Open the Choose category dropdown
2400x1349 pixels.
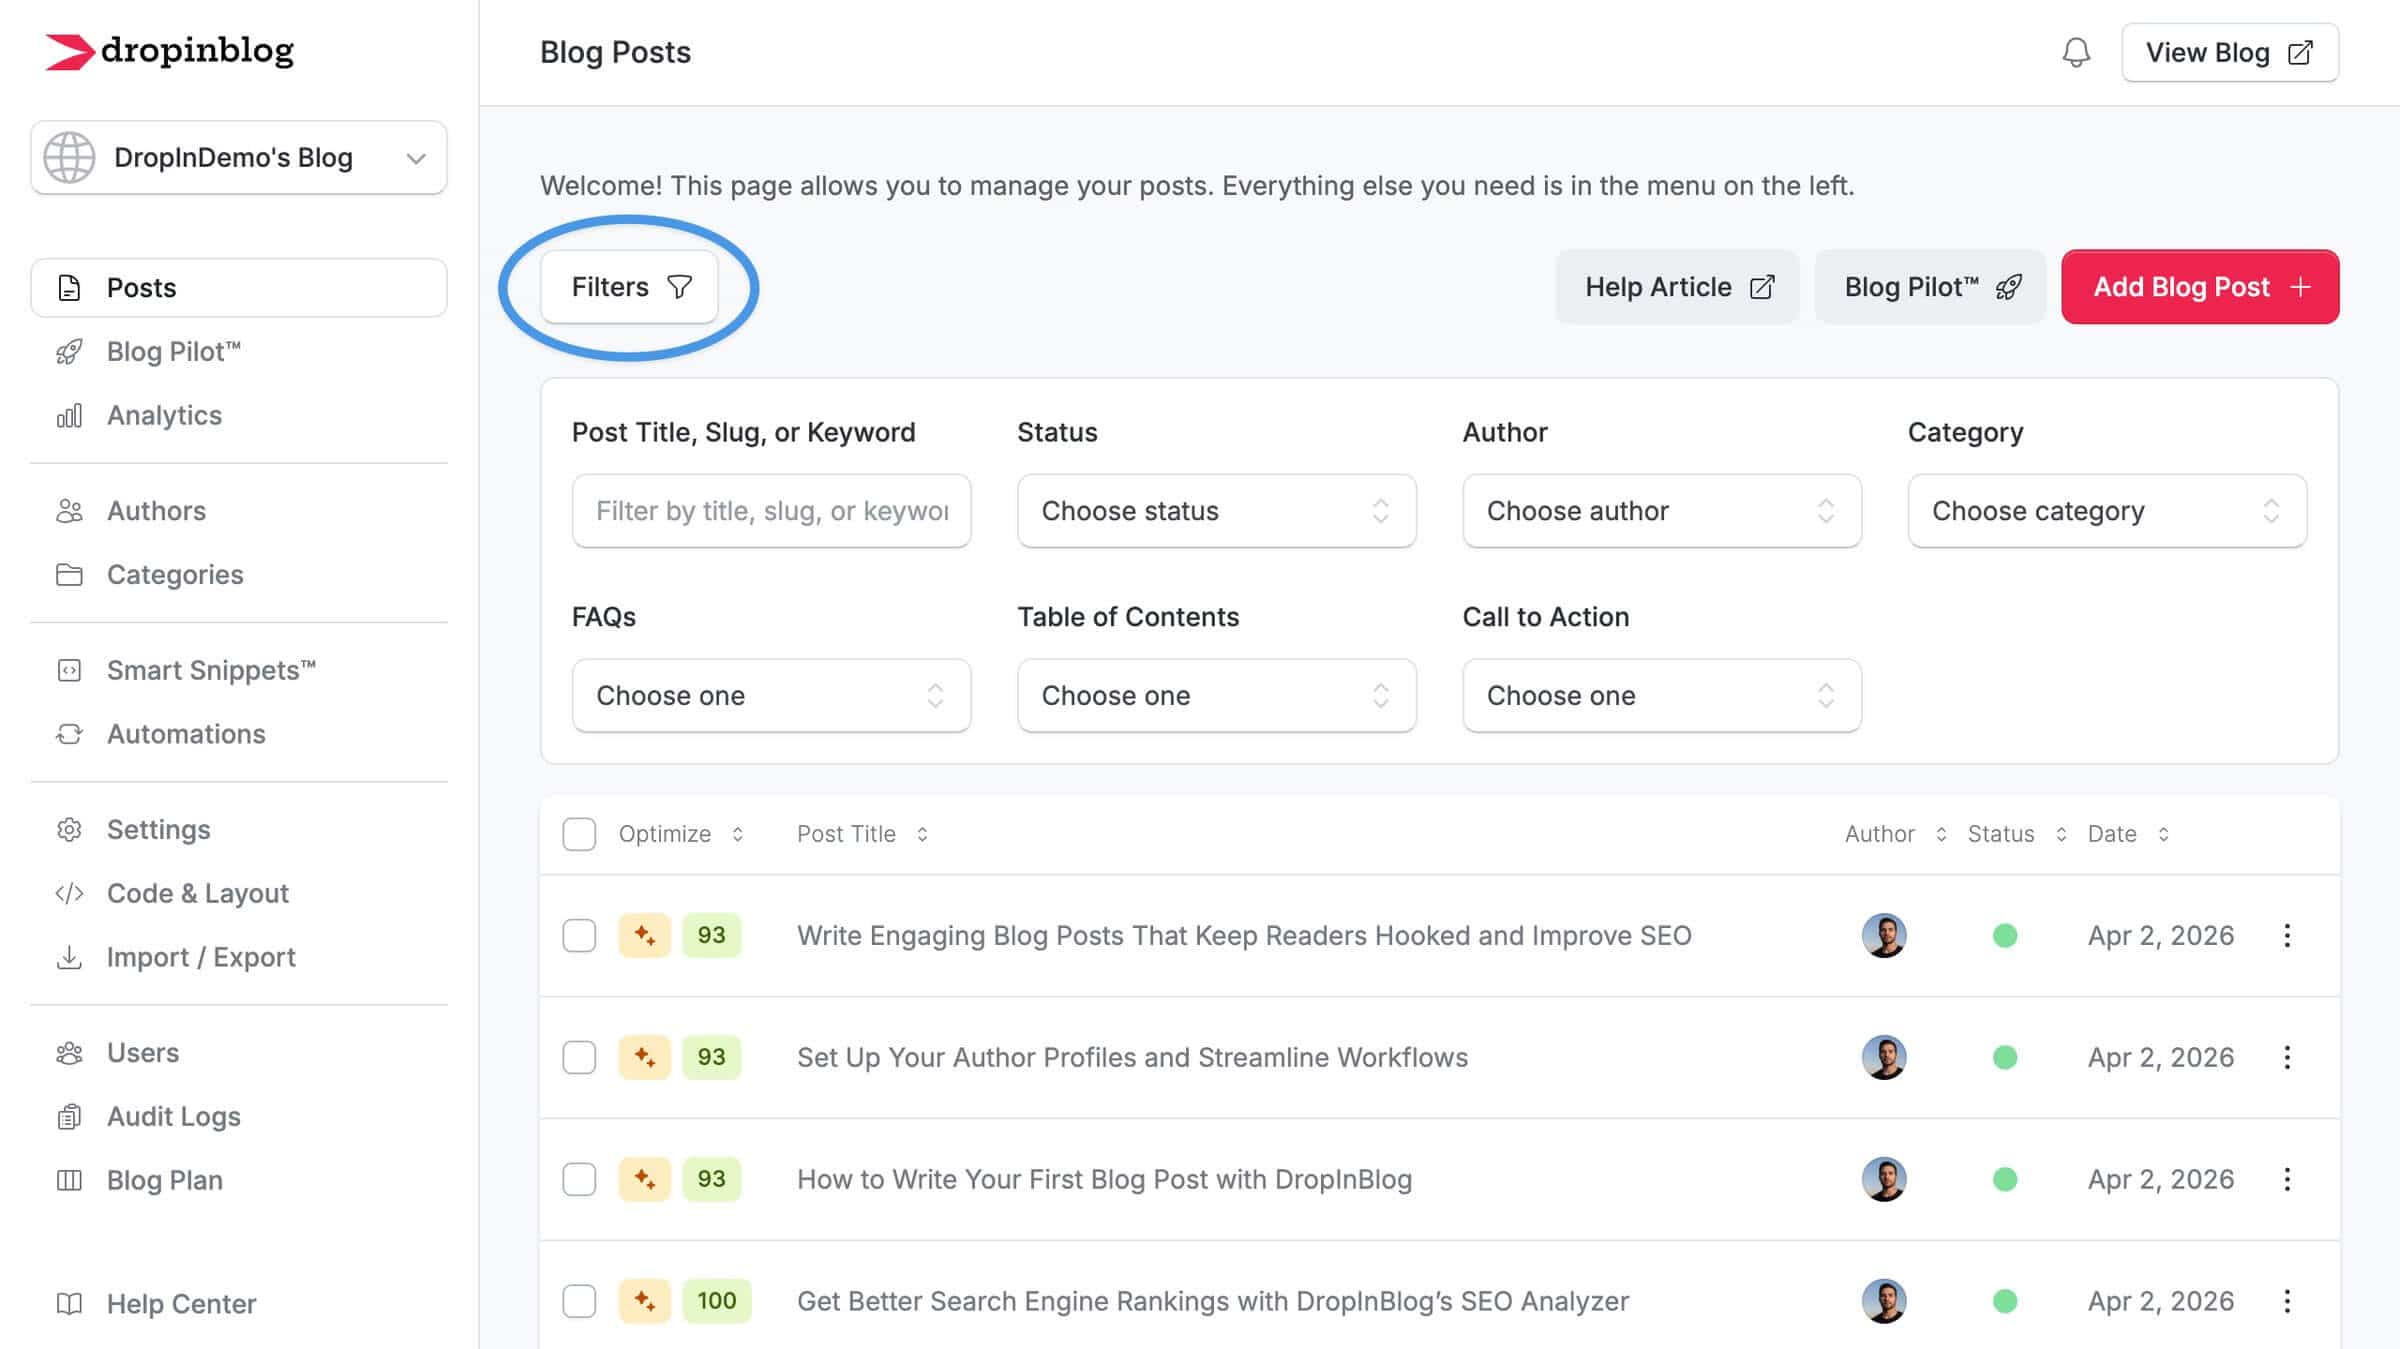pyautogui.click(x=2107, y=511)
